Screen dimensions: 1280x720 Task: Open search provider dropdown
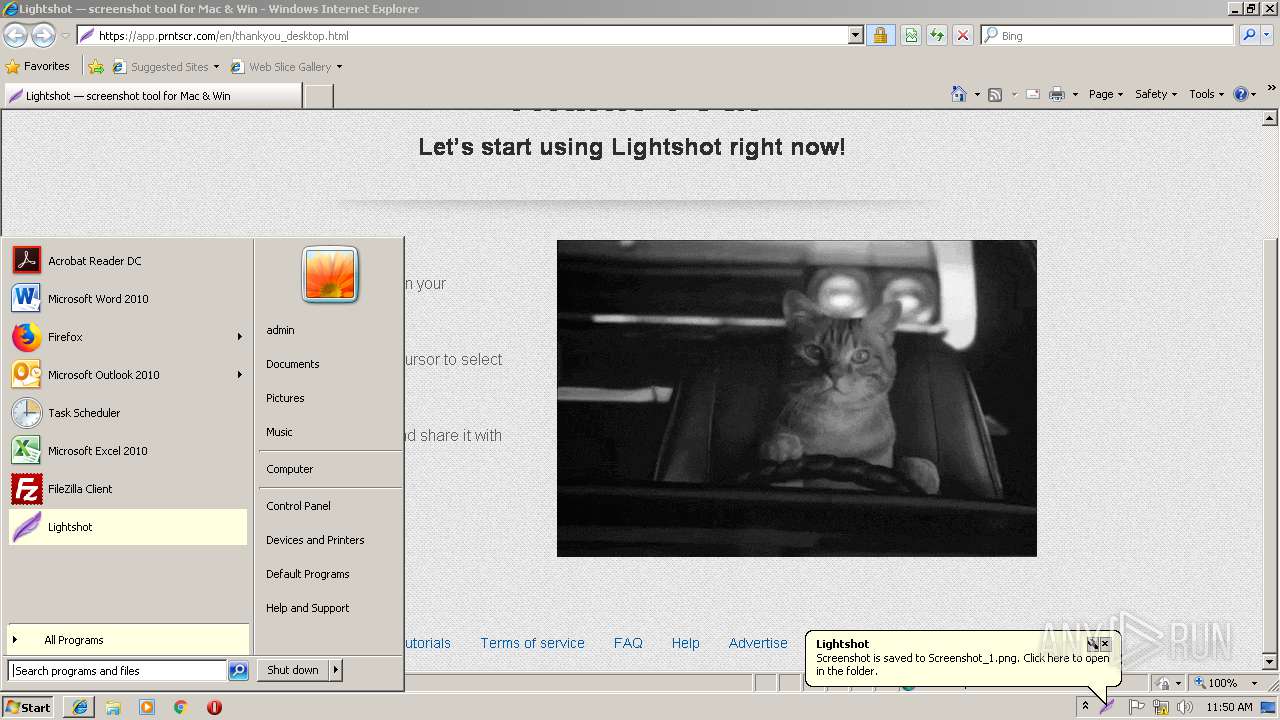(x=1267, y=35)
